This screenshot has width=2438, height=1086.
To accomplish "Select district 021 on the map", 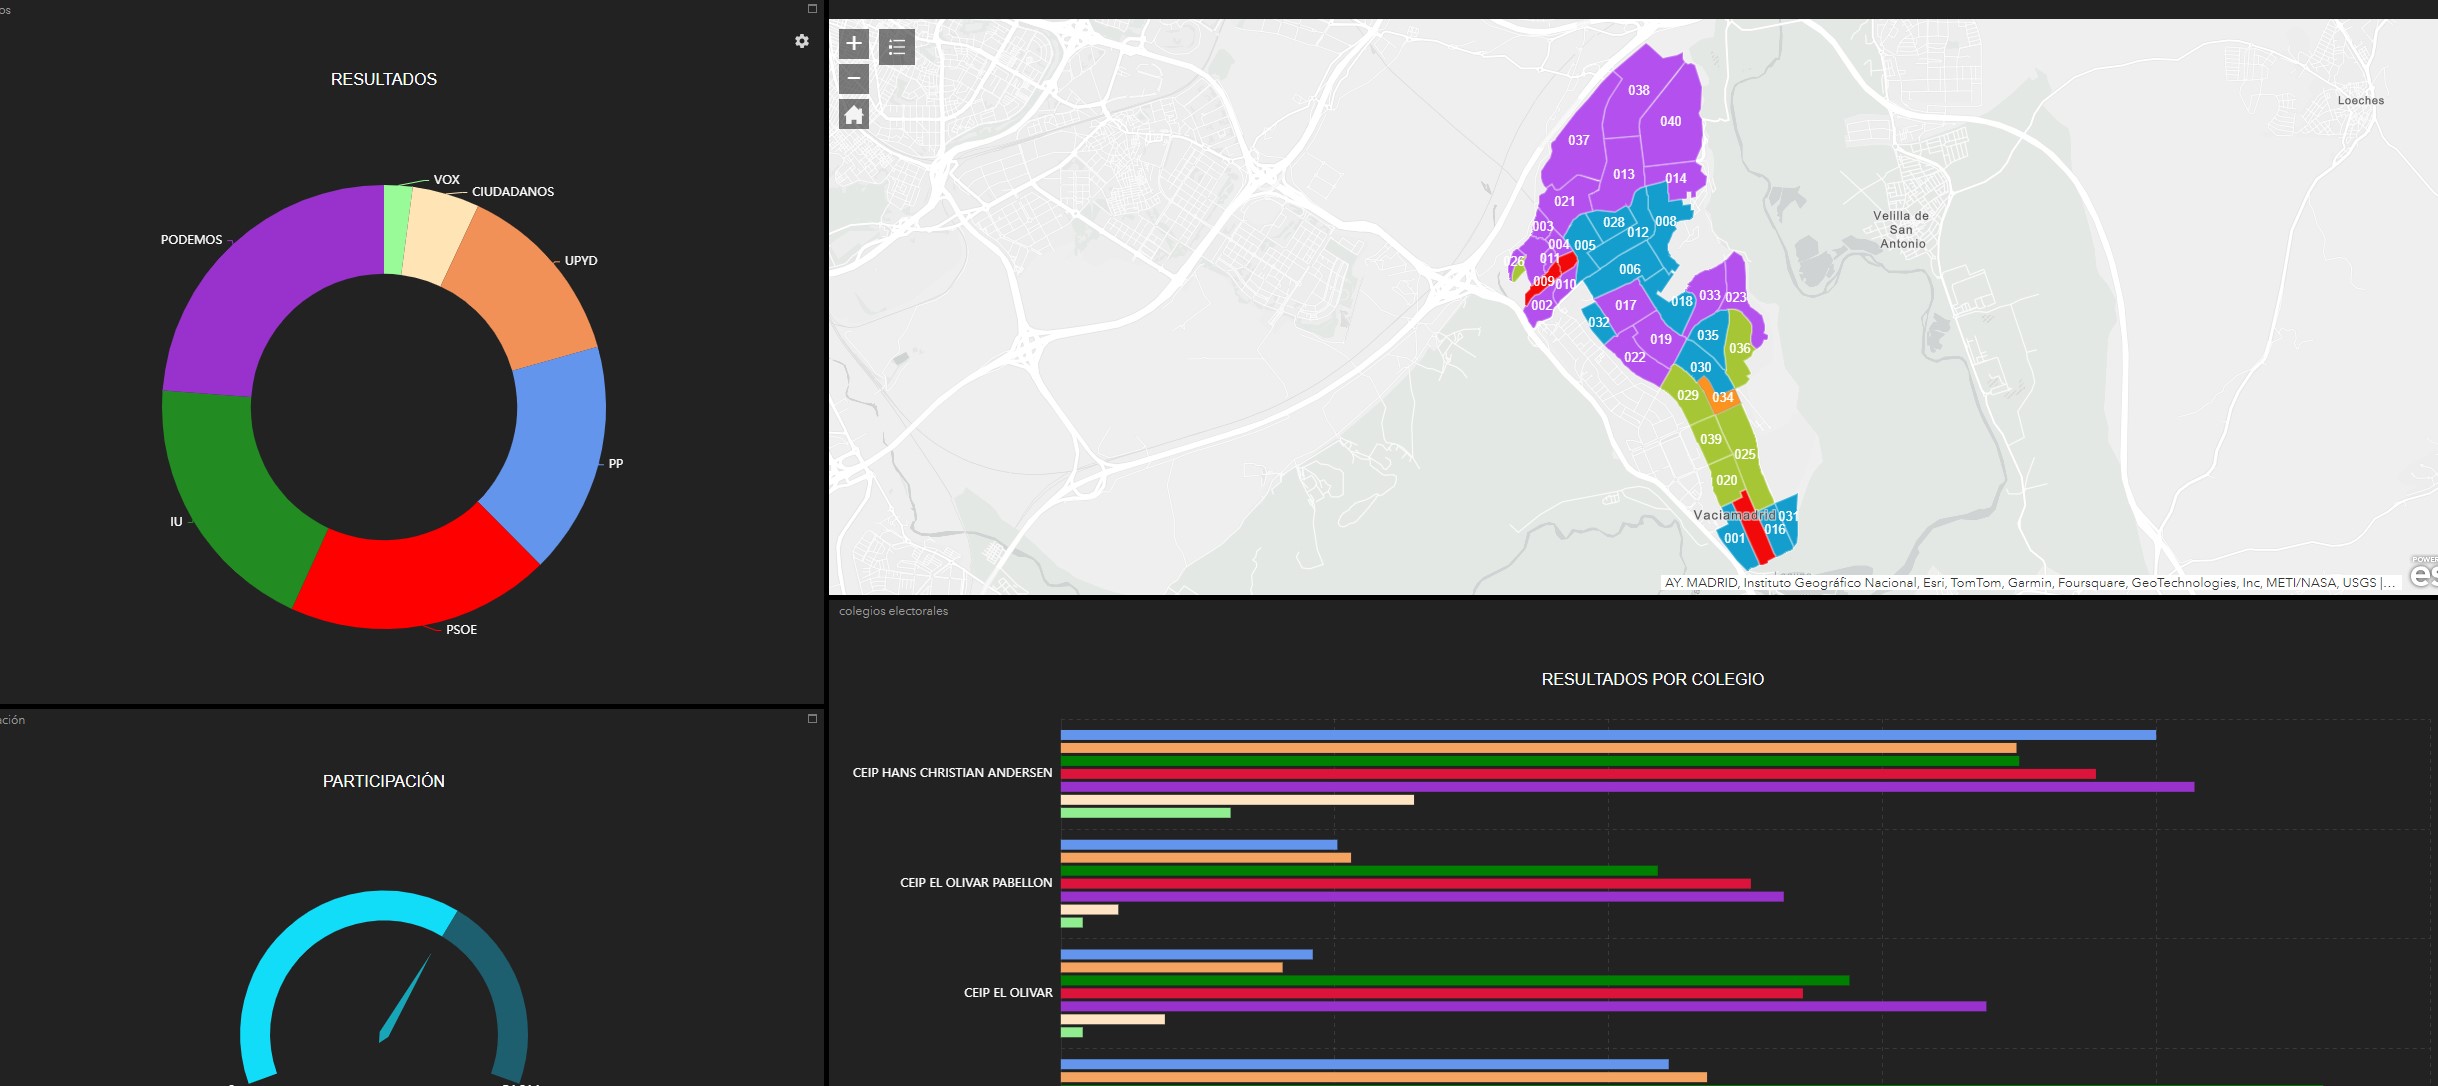I will pos(1565,201).
